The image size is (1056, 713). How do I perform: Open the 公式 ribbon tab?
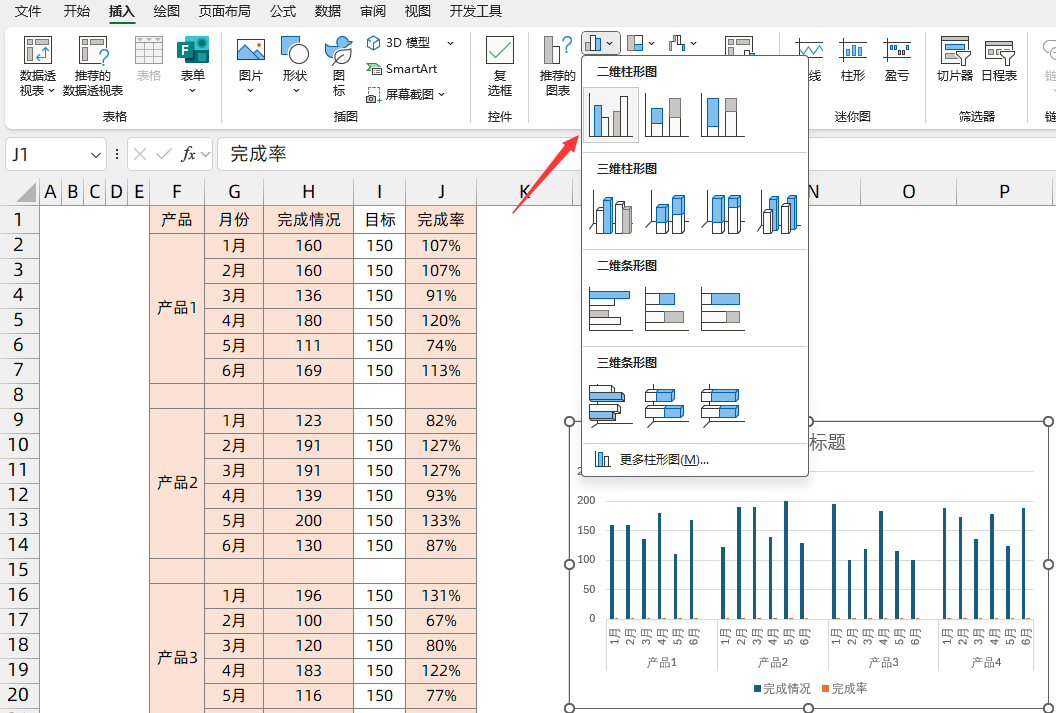pyautogui.click(x=283, y=11)
